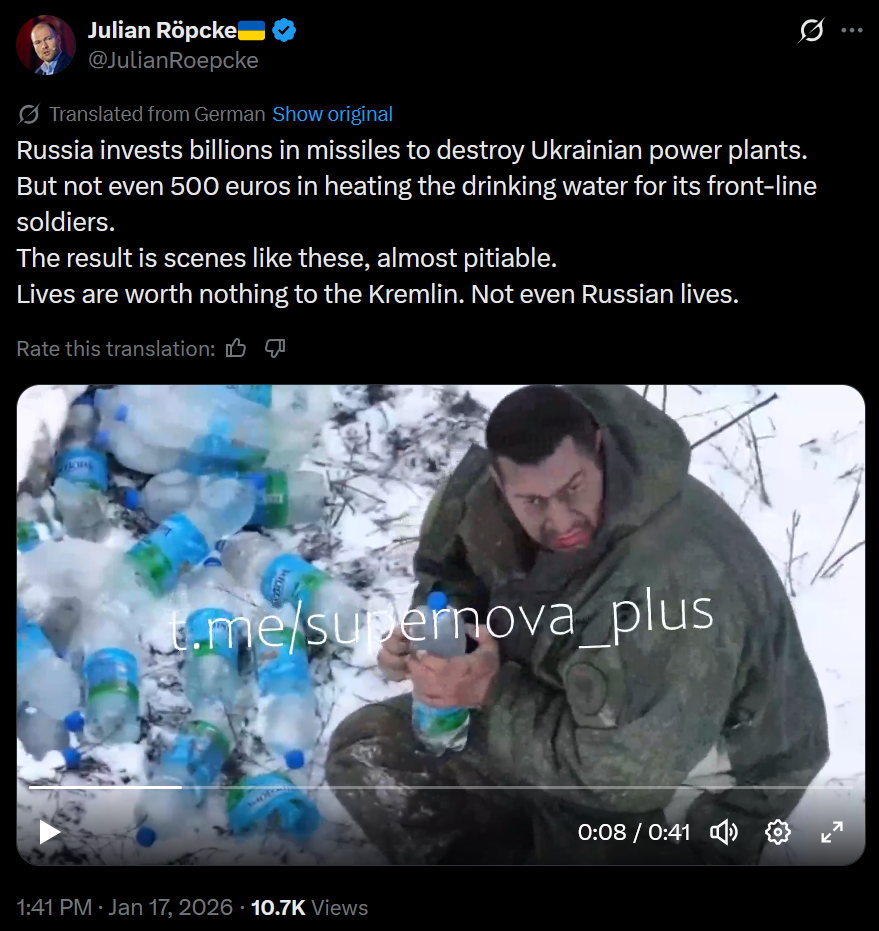Rate translation with thumbs up

pyautogui.click(x=236, y=349)
